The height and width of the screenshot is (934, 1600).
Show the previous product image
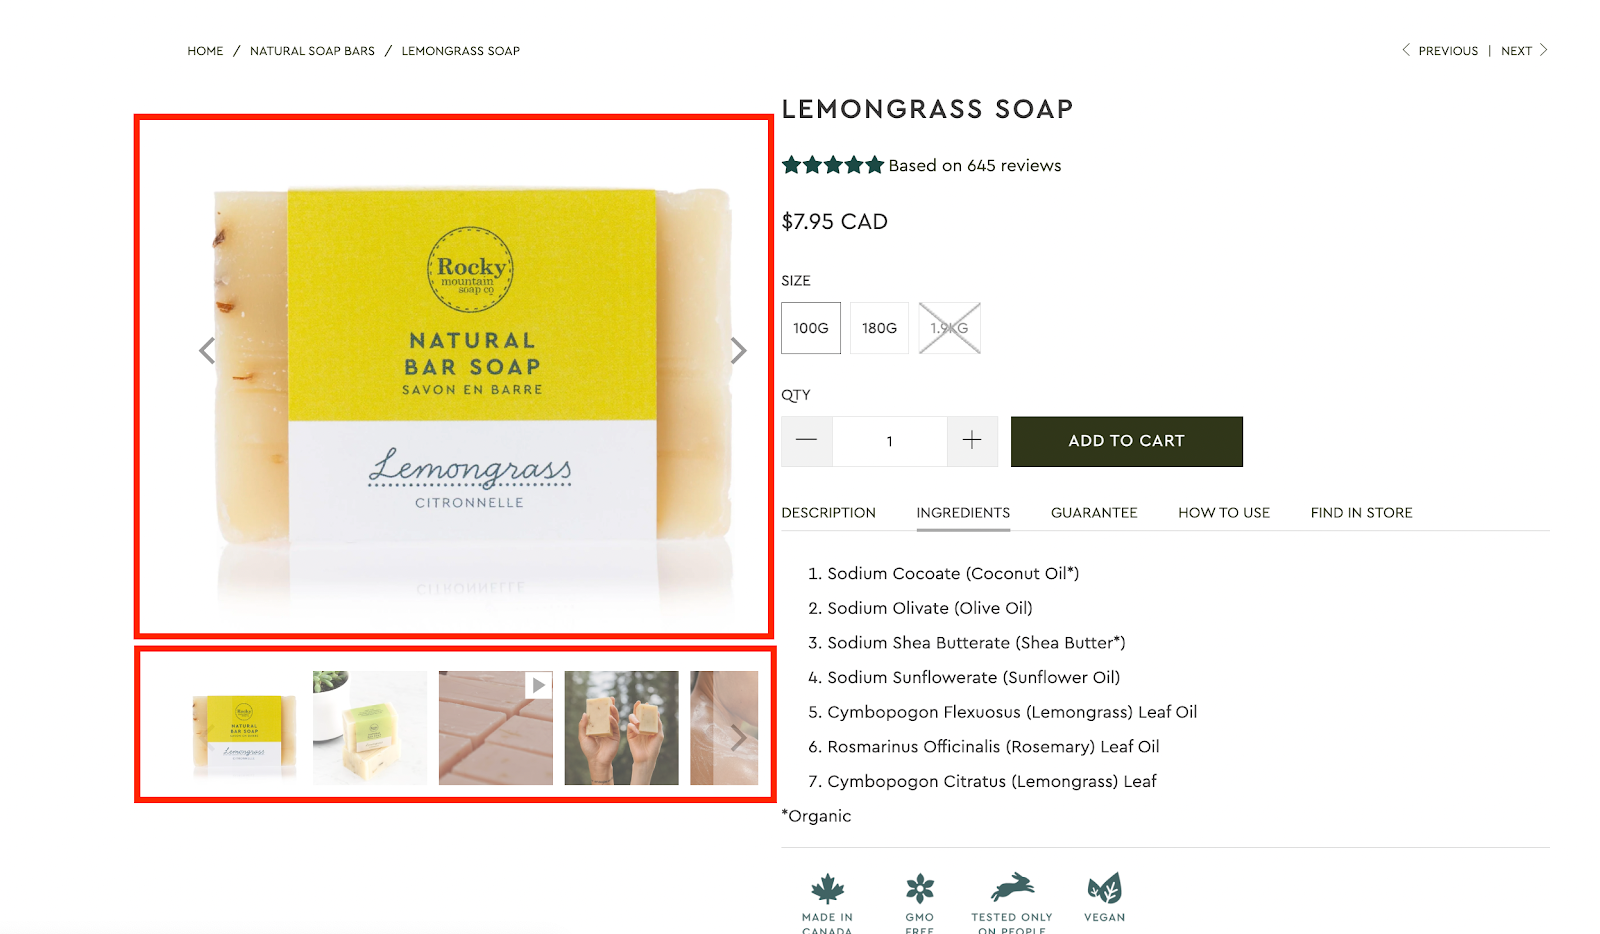[207, 351]
